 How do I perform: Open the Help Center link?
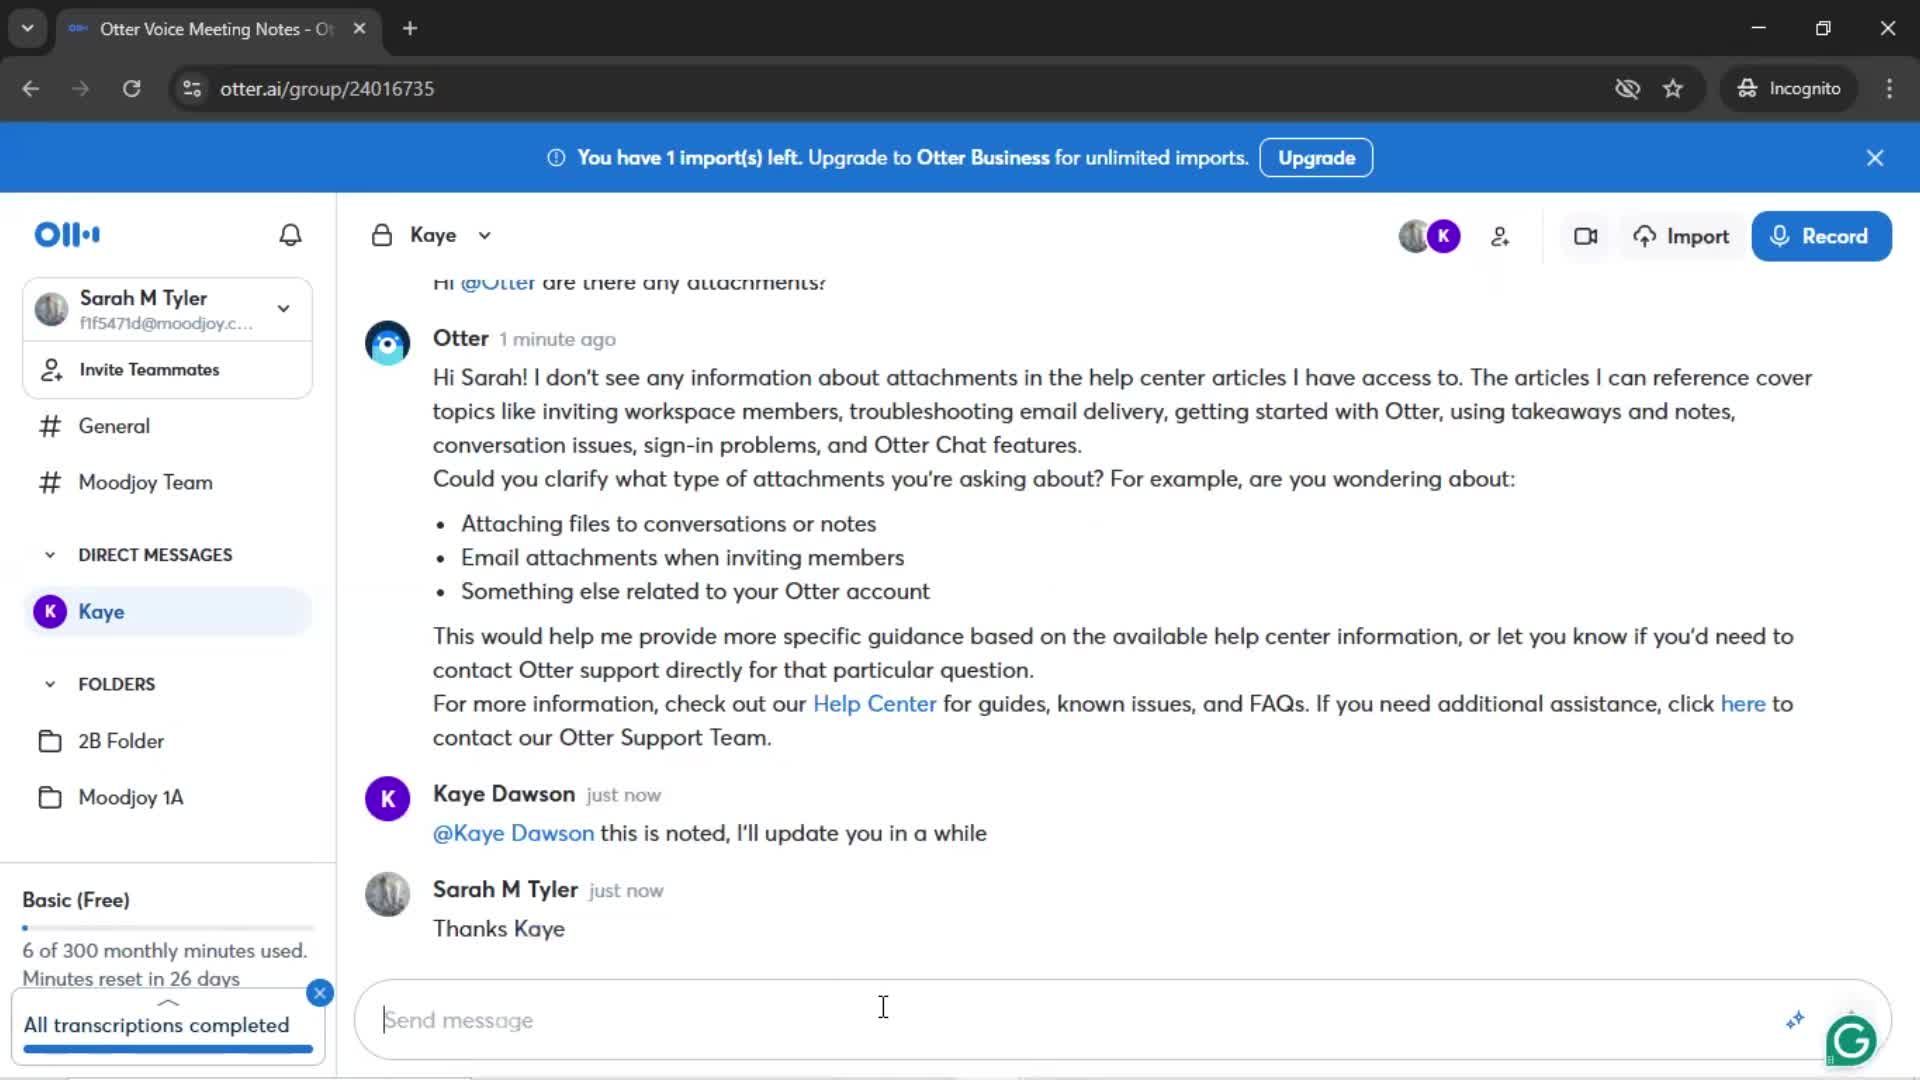pos(874,704)
